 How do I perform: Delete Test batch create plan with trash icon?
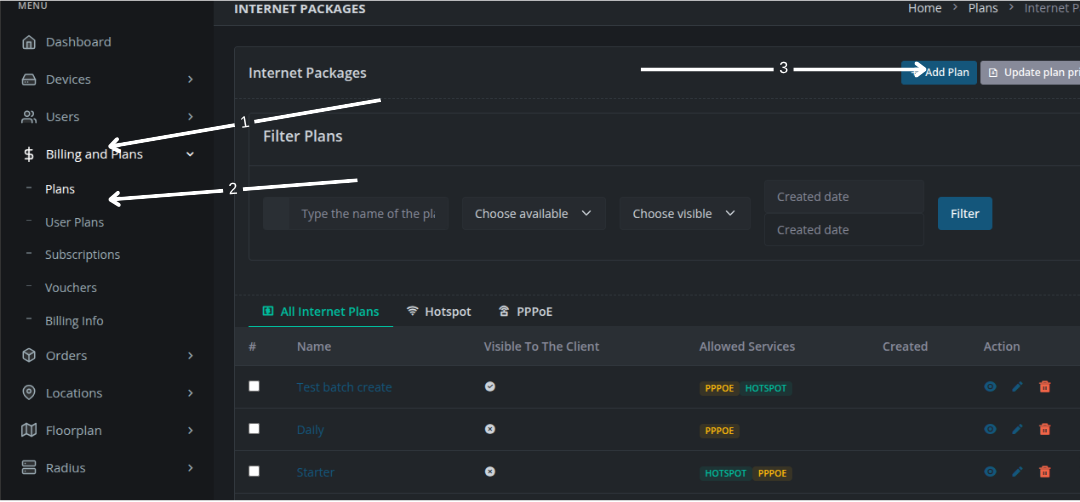click(1045, 387)
